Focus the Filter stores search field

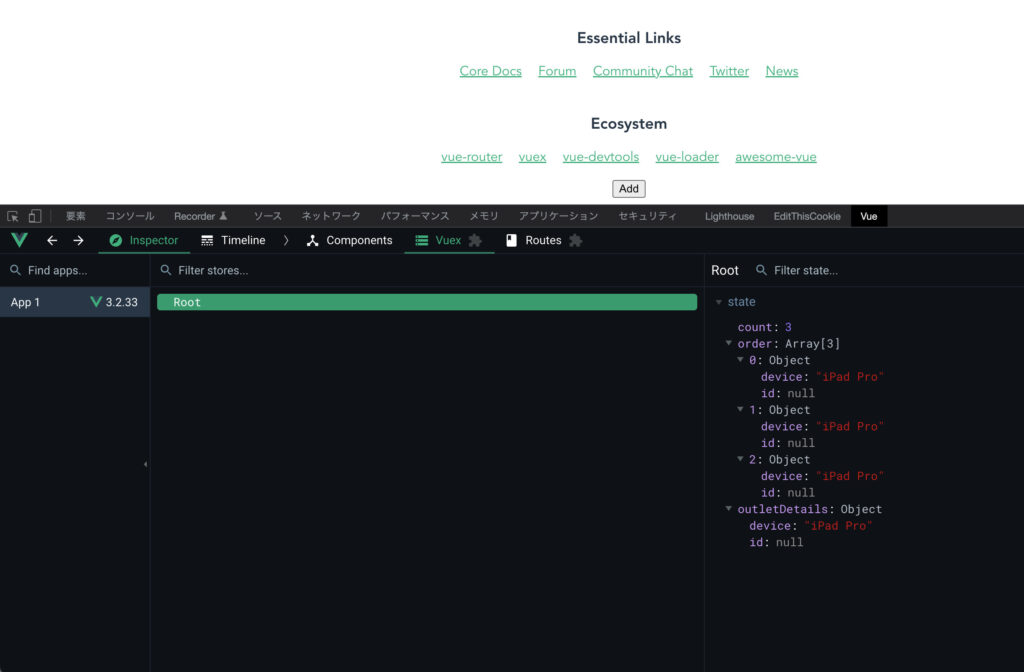tap(428, 270)
